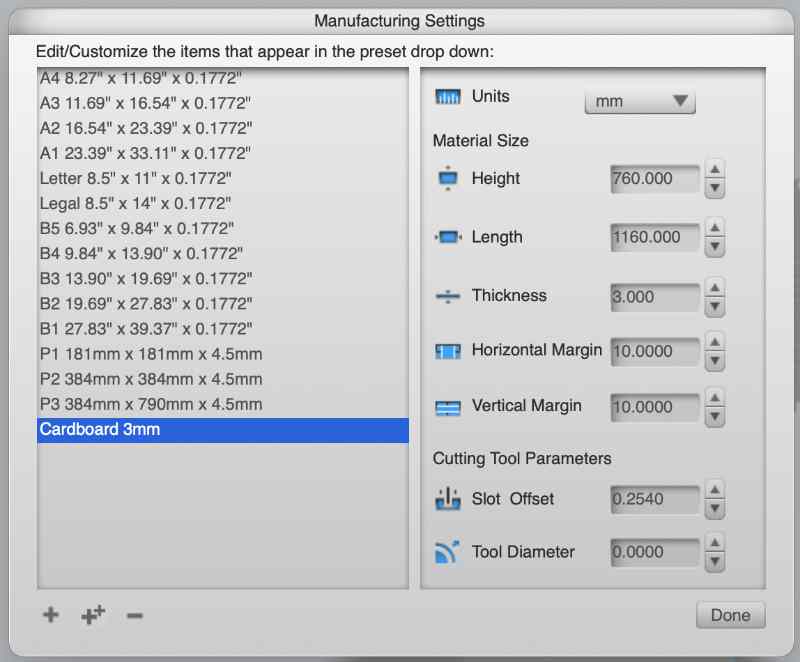Increase Thickness using the up arrow
800x662 pixels.
coord(714,288)
